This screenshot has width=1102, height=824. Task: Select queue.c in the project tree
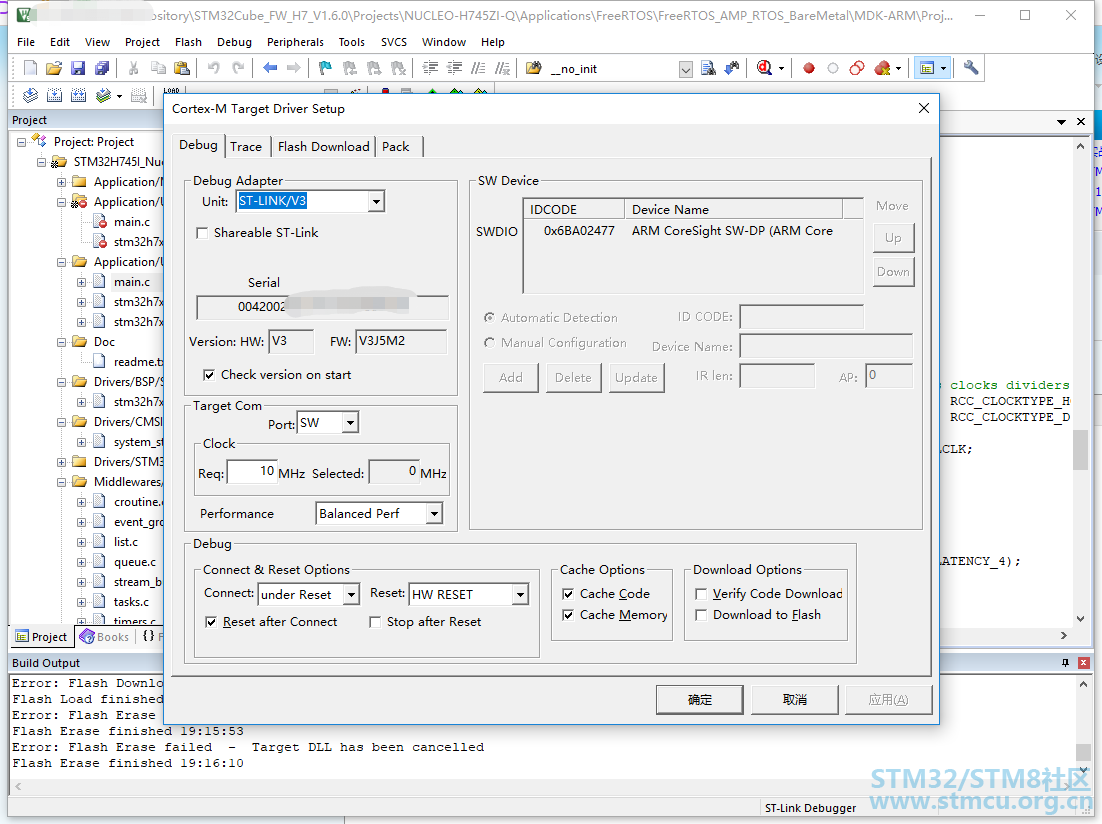pyautogui.click(x=134, y=562)
